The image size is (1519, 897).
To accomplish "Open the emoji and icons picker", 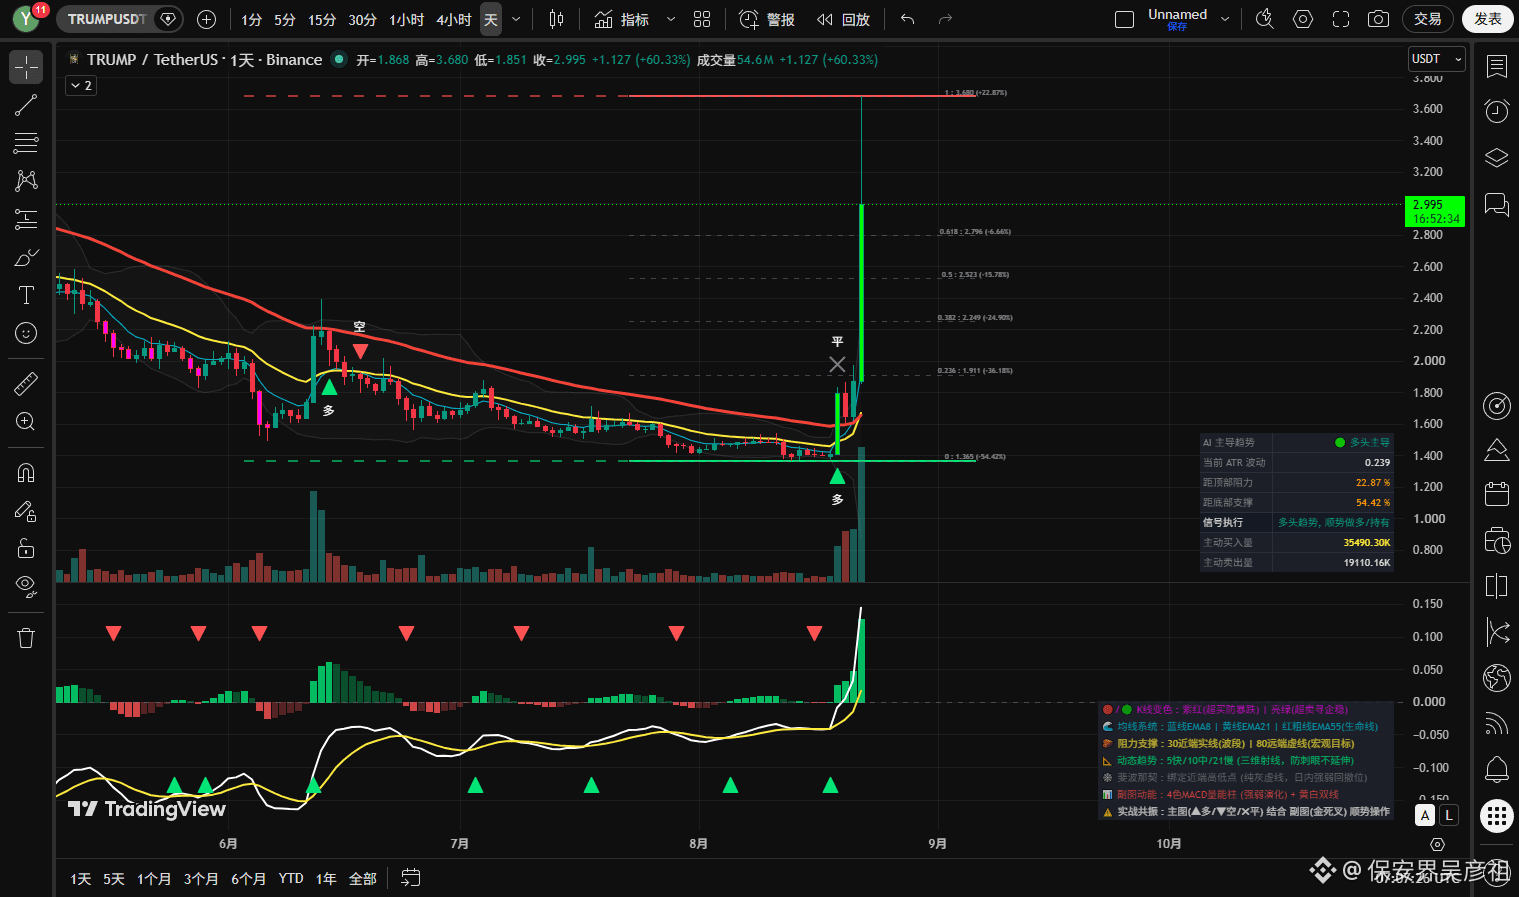I will click(x=26, y=333).
